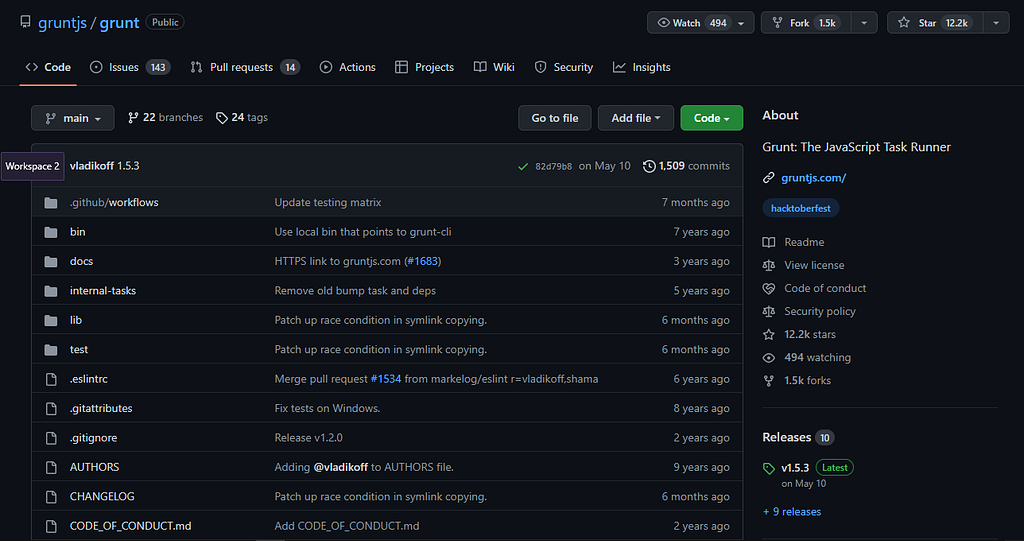Click the file icon beside CHANGELOG
1024x541 pixels.
51,497
